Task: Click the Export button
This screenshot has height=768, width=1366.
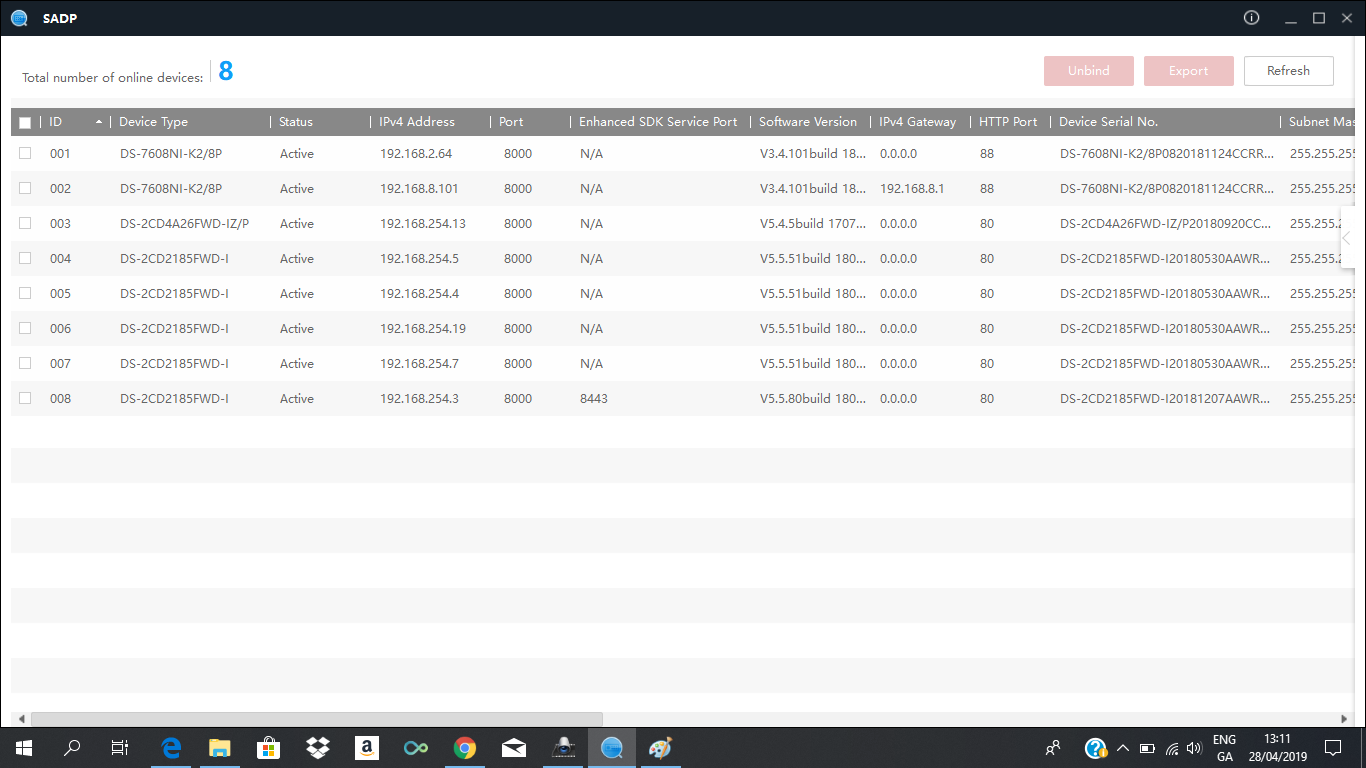Action: point(1188,71)
